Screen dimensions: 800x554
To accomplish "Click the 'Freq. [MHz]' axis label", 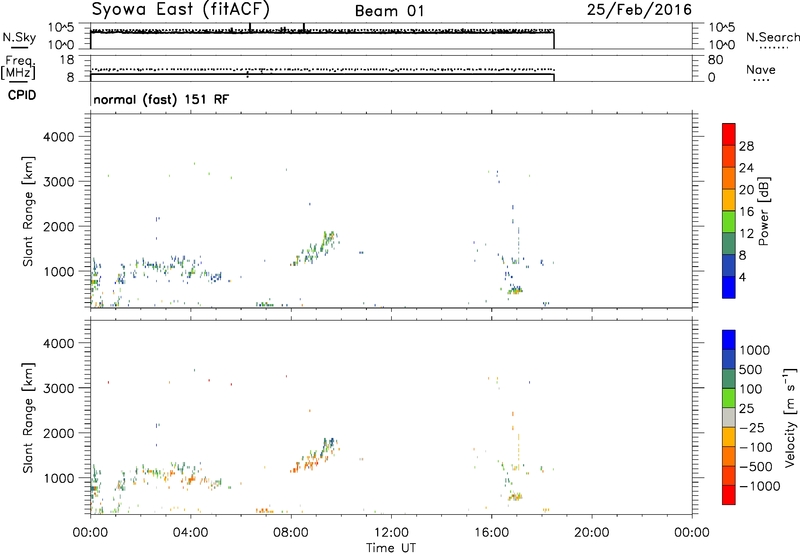I will (x=18, y=68).
